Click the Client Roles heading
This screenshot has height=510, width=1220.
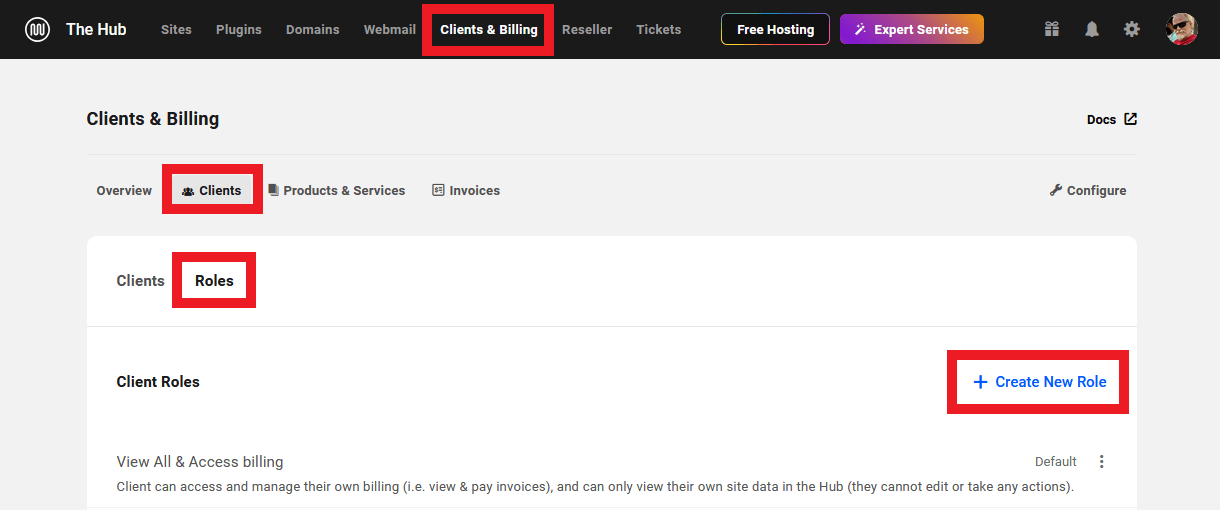(x=158, y=382)
